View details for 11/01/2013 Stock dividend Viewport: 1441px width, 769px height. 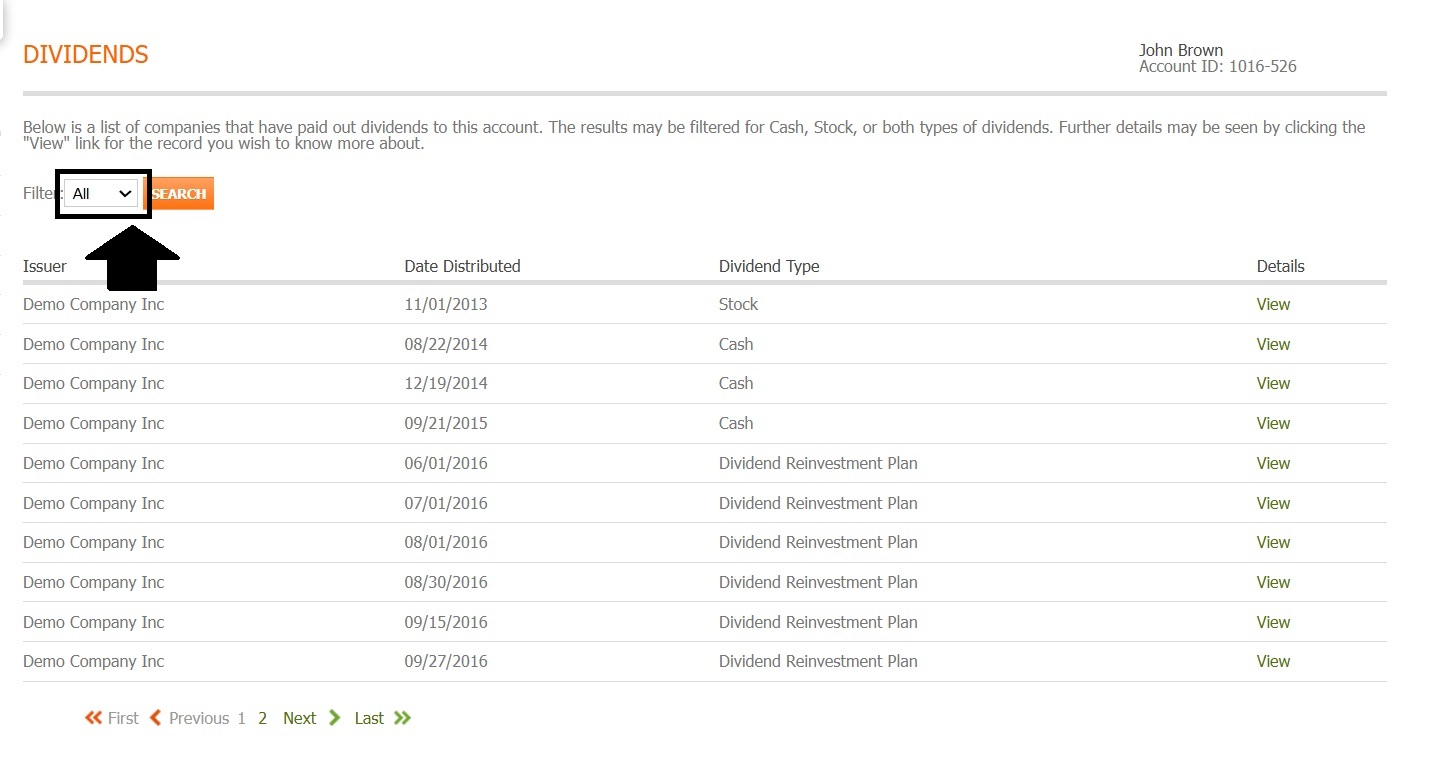coord(1273,305)
